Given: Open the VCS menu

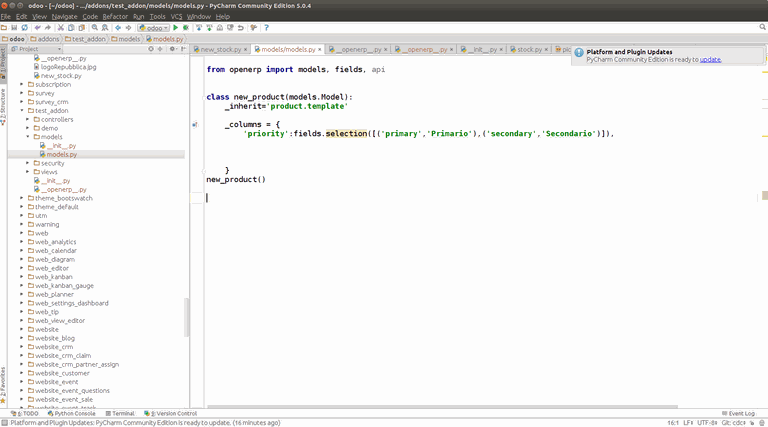Looking at the screenshot, I should click(x=176, y=17).
